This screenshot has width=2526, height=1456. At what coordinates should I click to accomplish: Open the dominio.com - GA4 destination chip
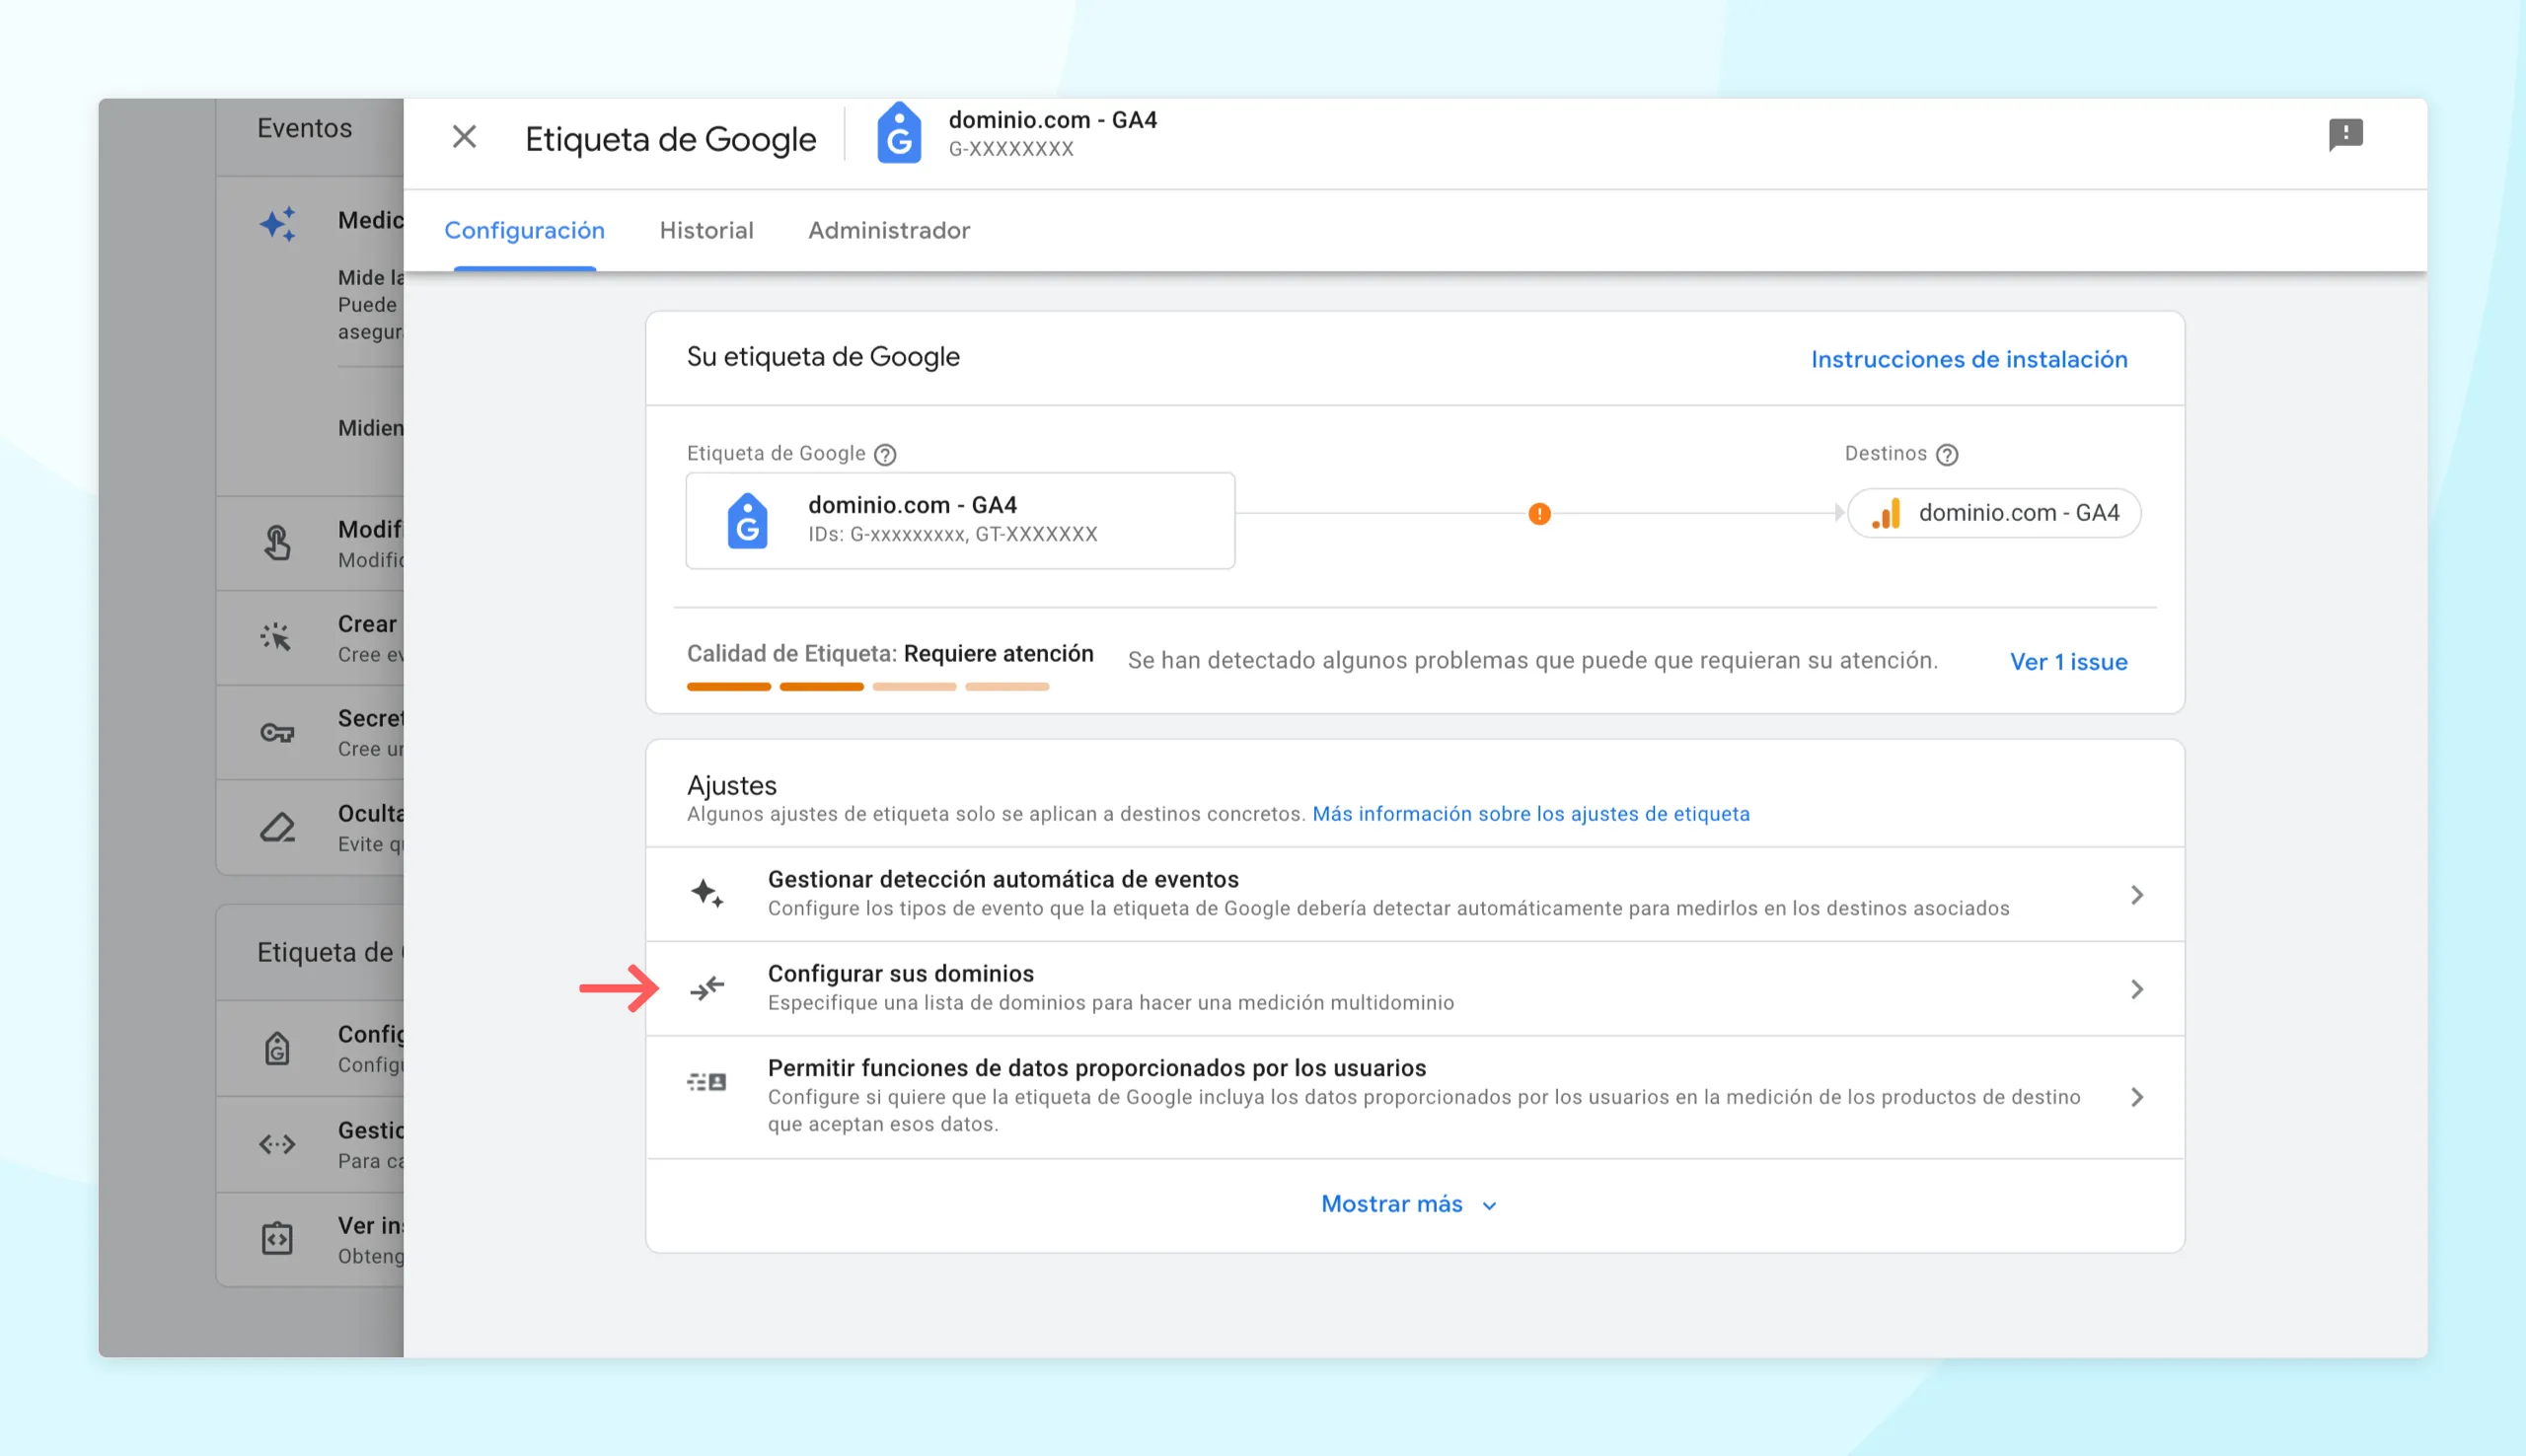click(1994, 513)
